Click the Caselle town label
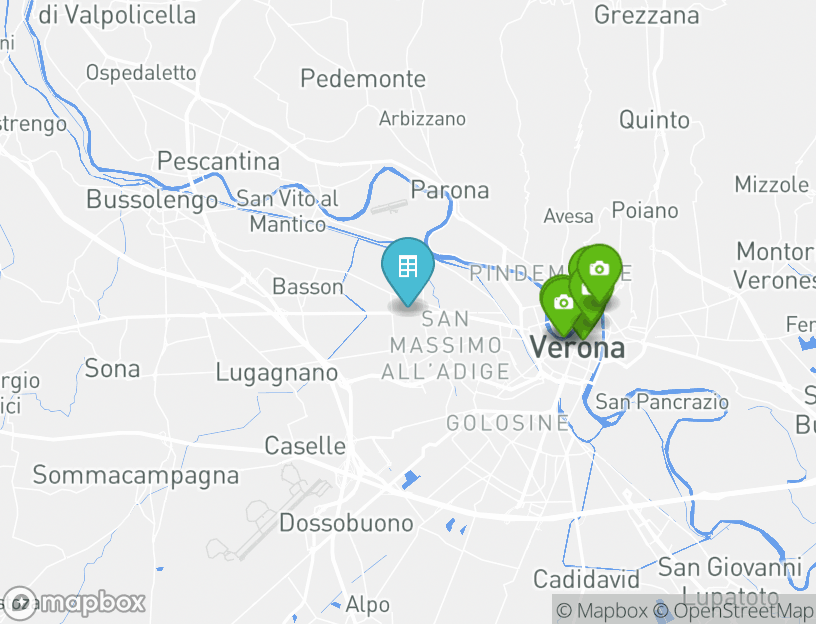Image resolution: width=816 pixels, height=624 pixels. (305, 446)
